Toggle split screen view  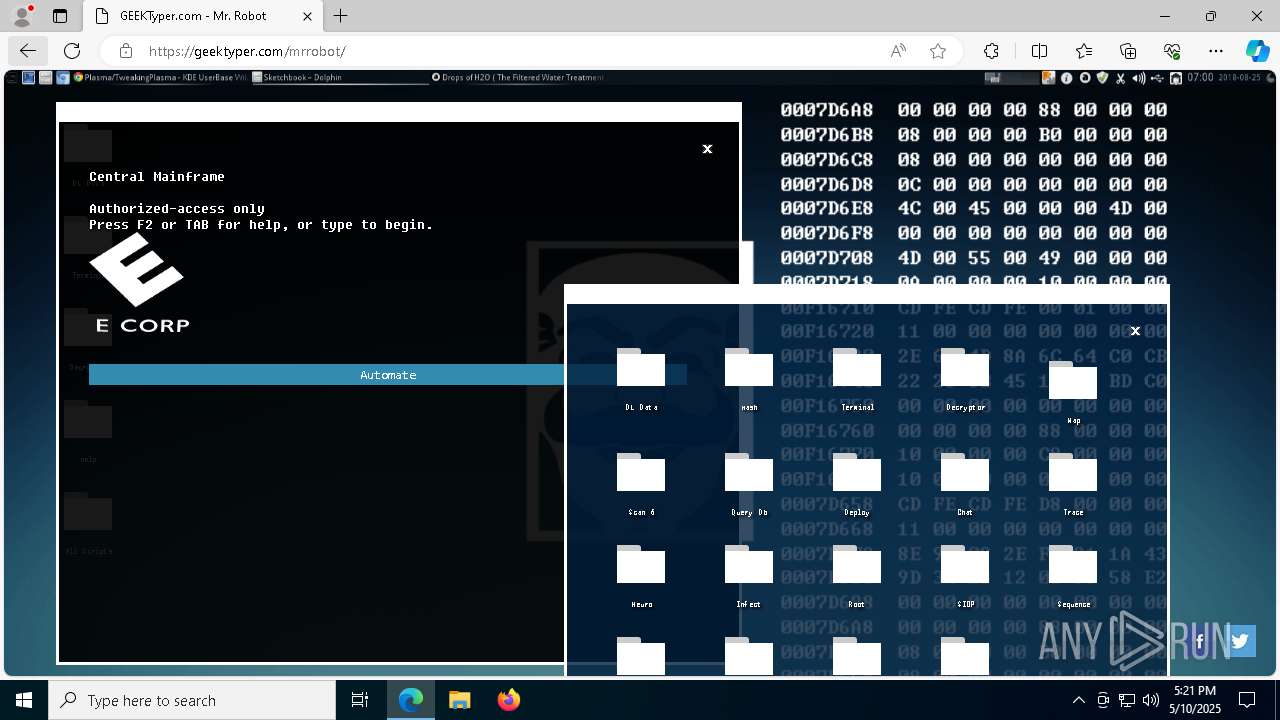click(x=1039, y=51)
